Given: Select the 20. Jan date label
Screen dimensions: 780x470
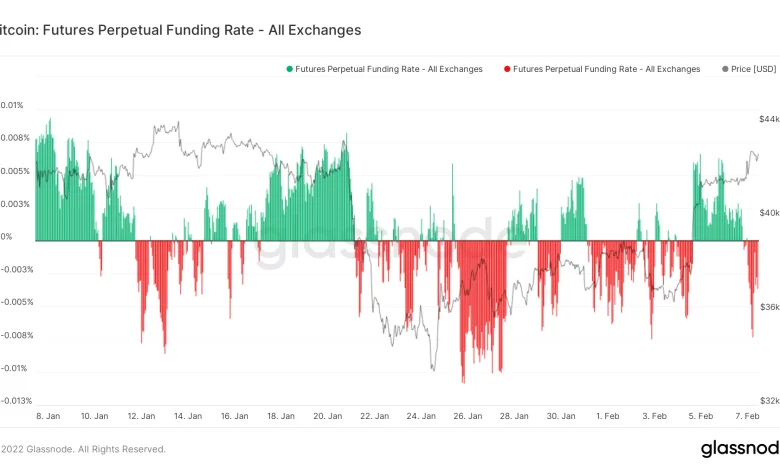Looking at the screenshot, I should click(328, 415).
